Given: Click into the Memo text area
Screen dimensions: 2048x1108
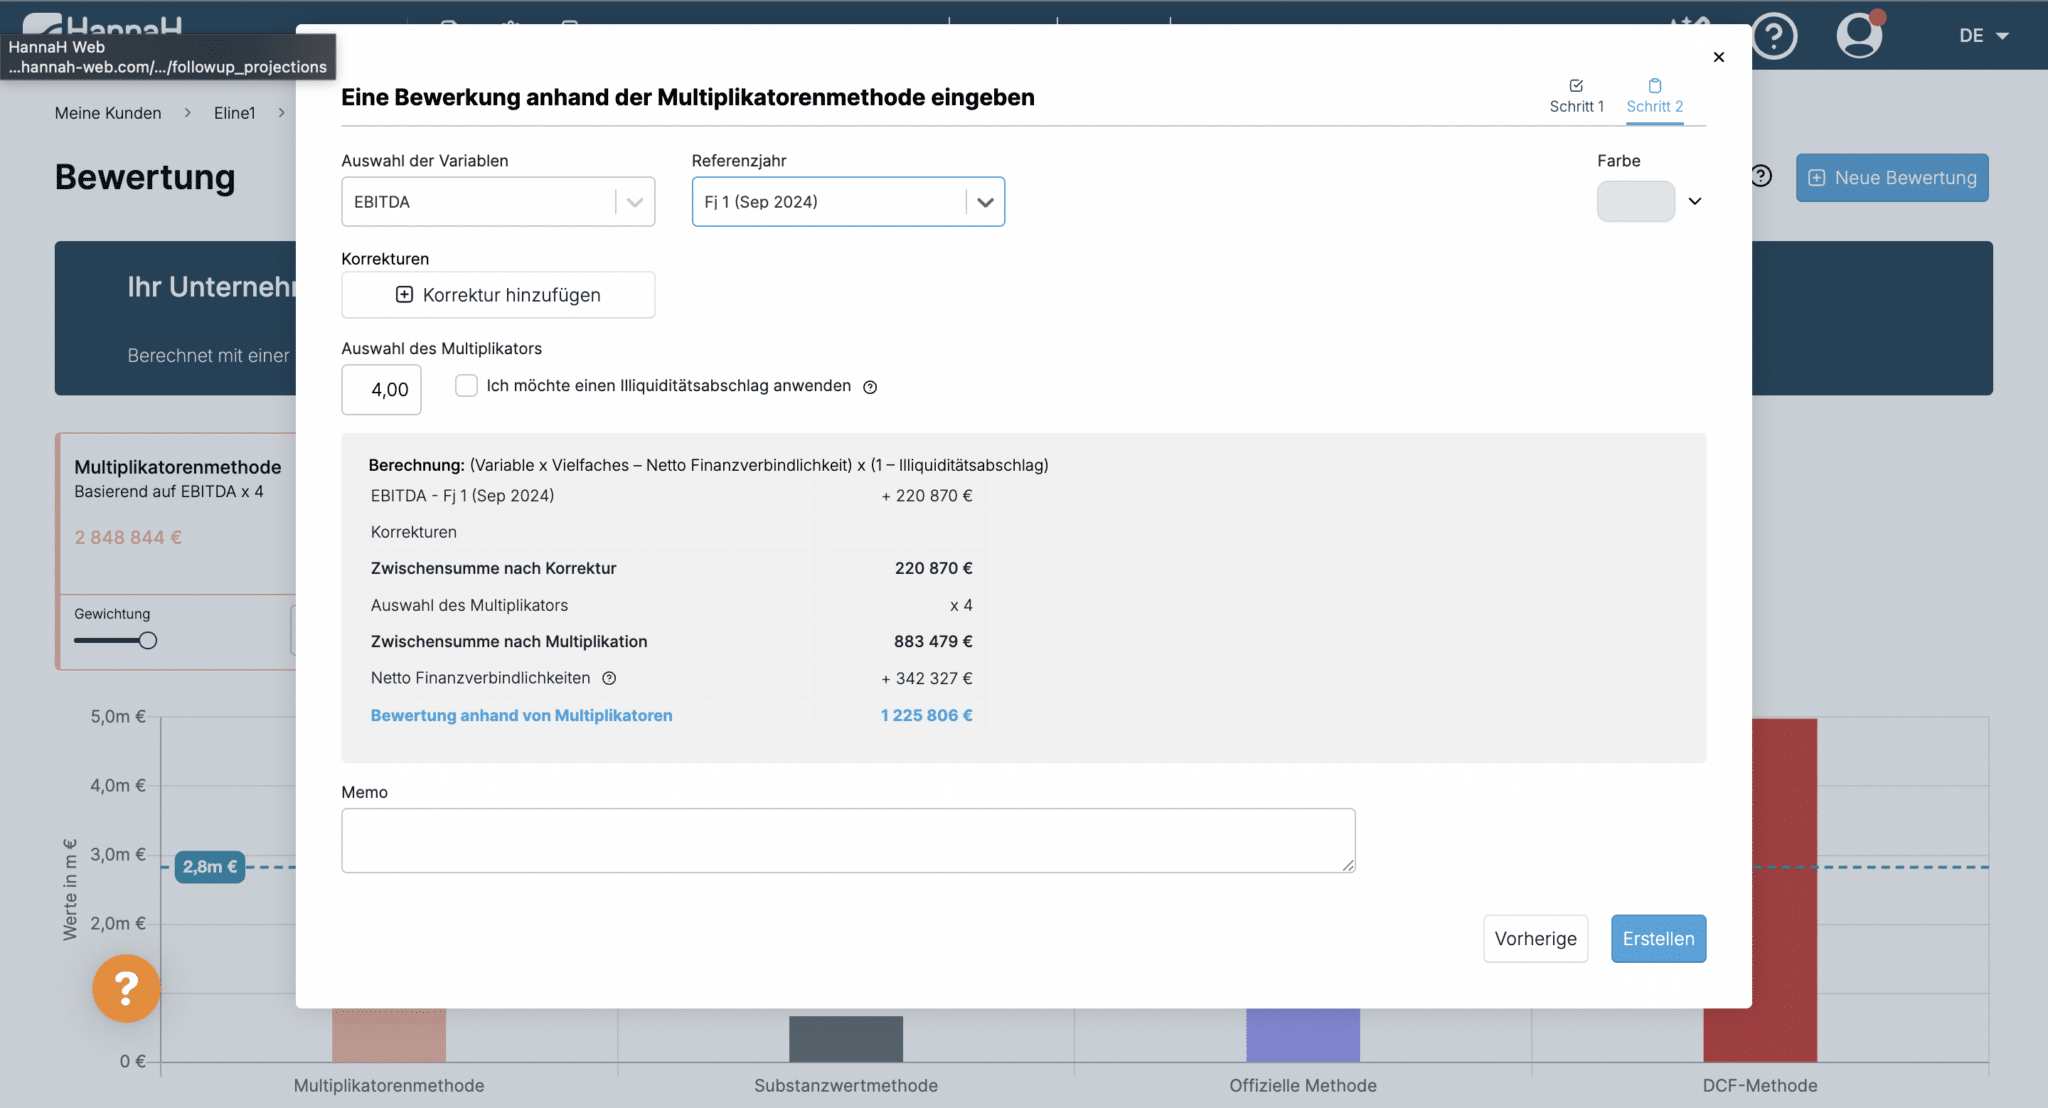Looking at the screenshot, I should pyautogui.click(x=848, y=840).
